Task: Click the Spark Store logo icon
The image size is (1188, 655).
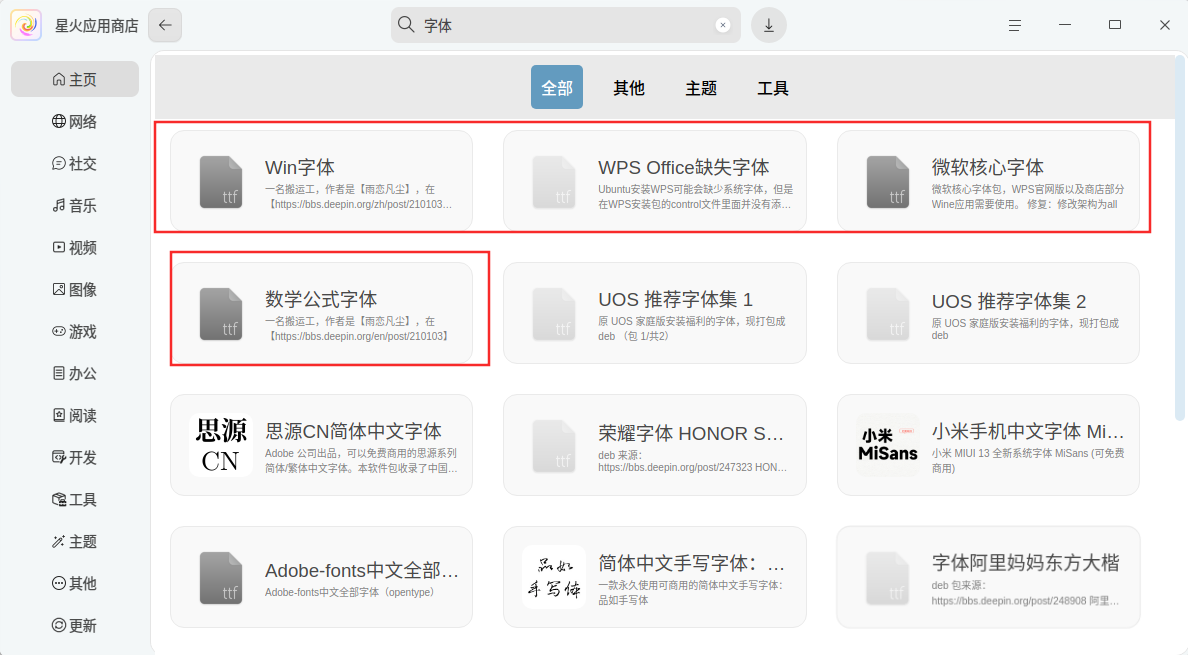Action: pyautogui.click(x=26, y=25)
